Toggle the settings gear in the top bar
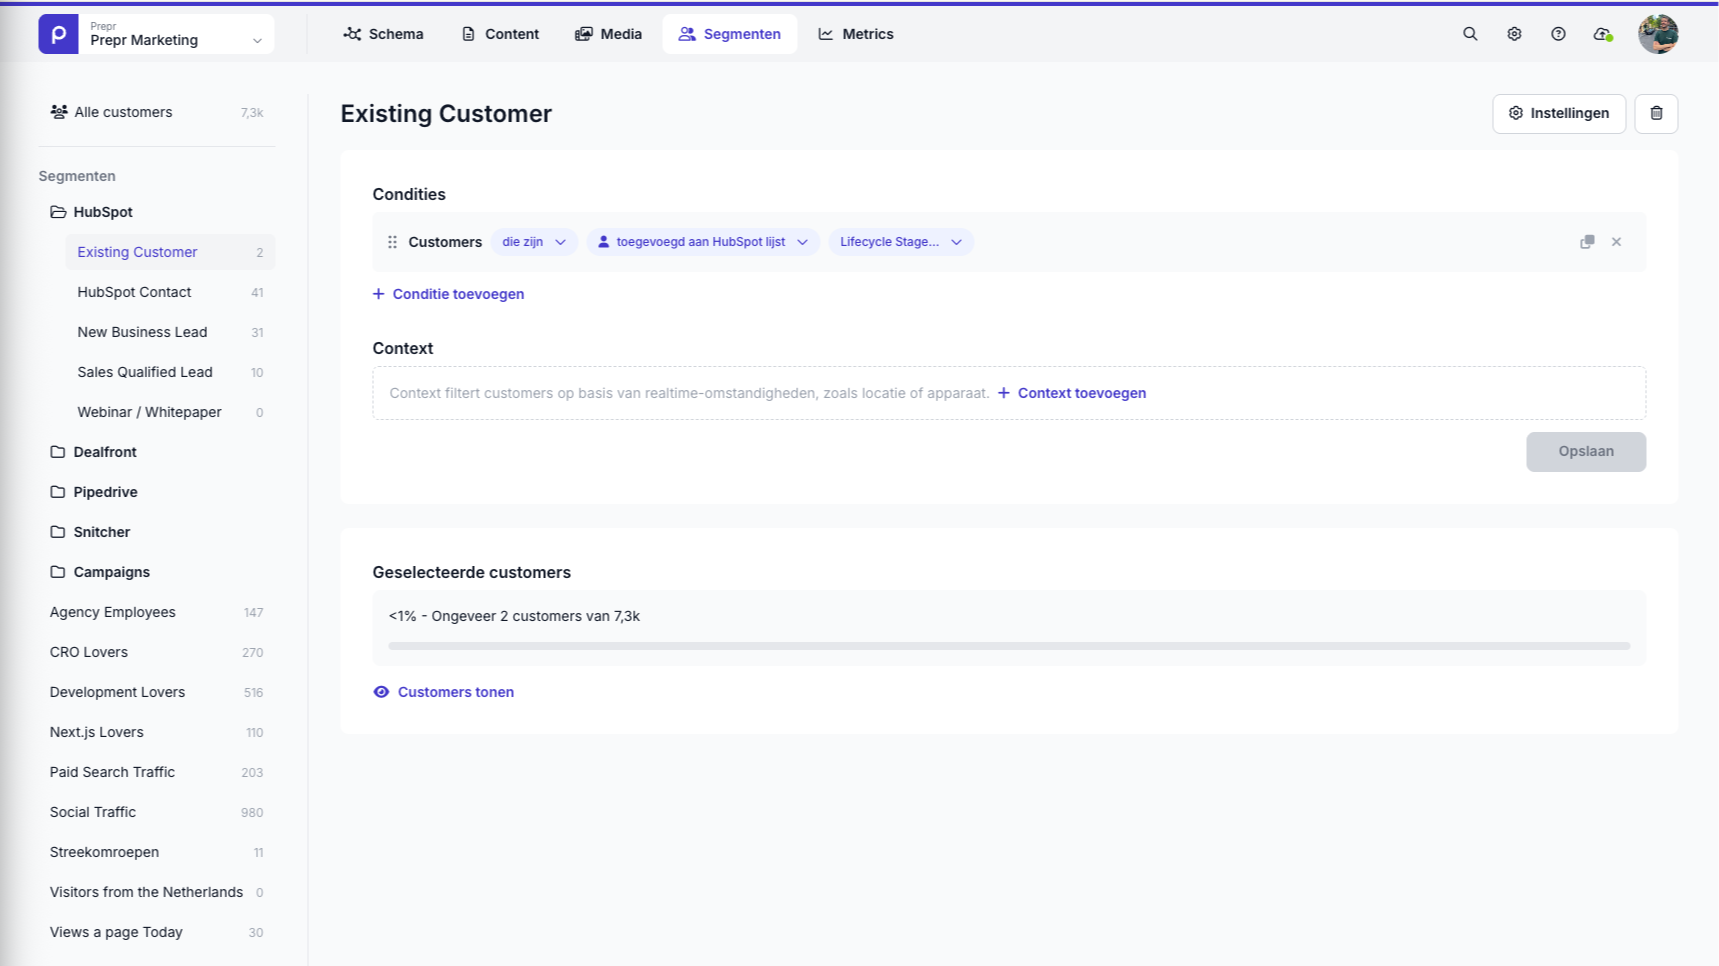Viewport: 1719px width, 966px height. coord(1514,33)
